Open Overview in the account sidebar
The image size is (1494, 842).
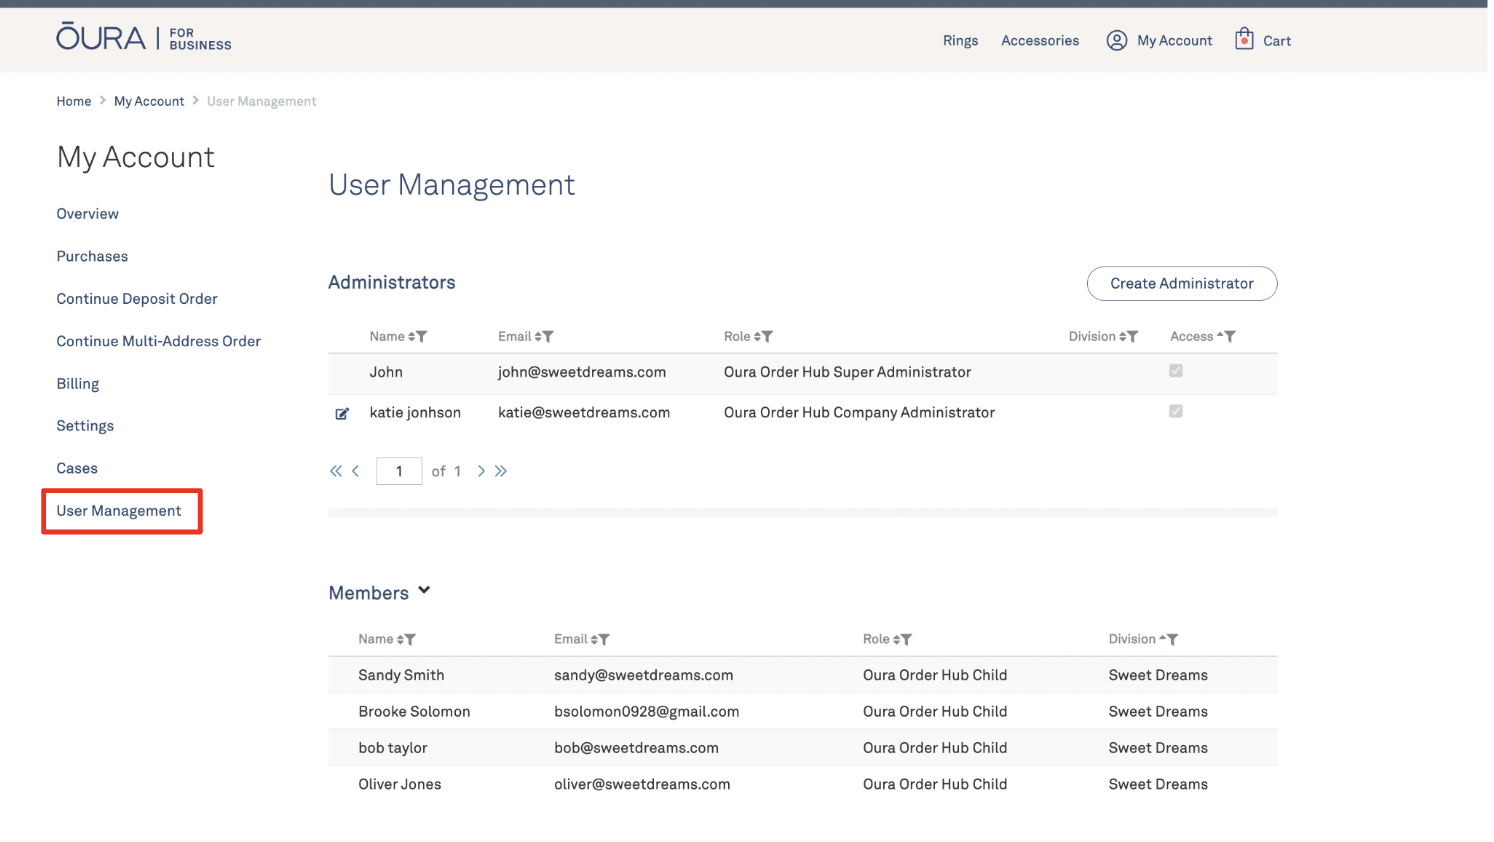click(88, 214)
